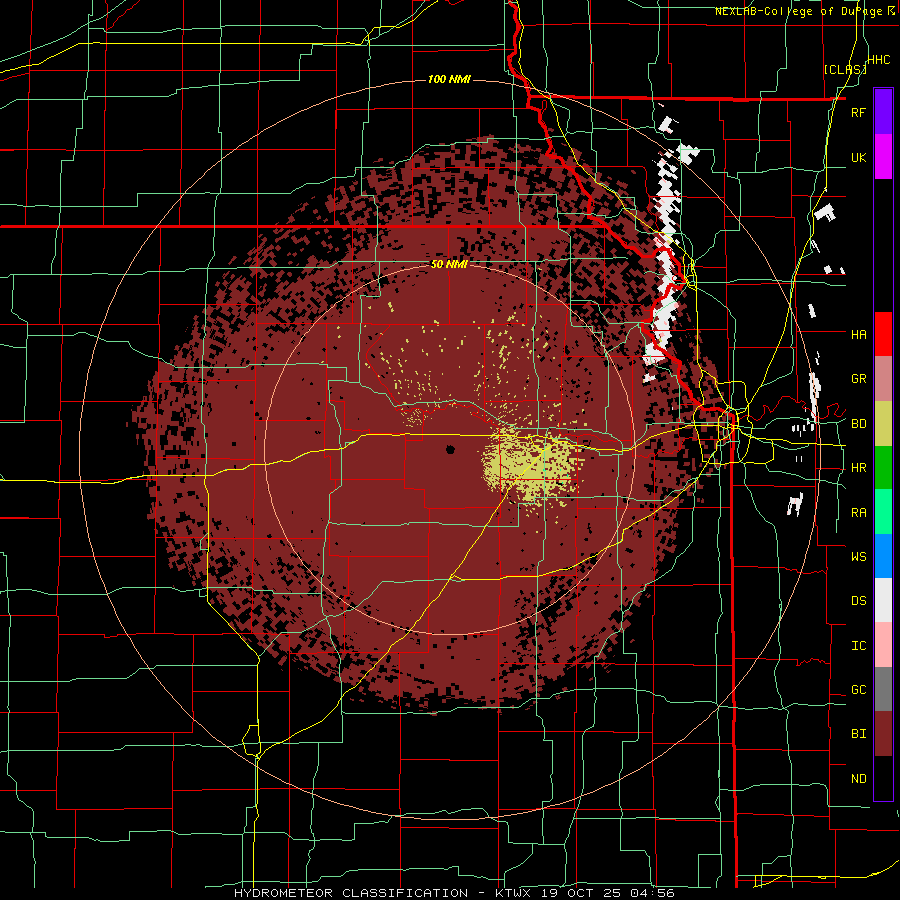900x900 pixels.
Task: Click the BI legend label
Action: point(858,734)
